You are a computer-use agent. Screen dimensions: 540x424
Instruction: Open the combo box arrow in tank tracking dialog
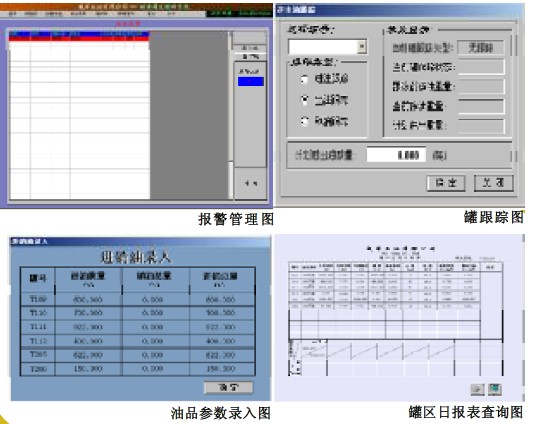(362, 46)
